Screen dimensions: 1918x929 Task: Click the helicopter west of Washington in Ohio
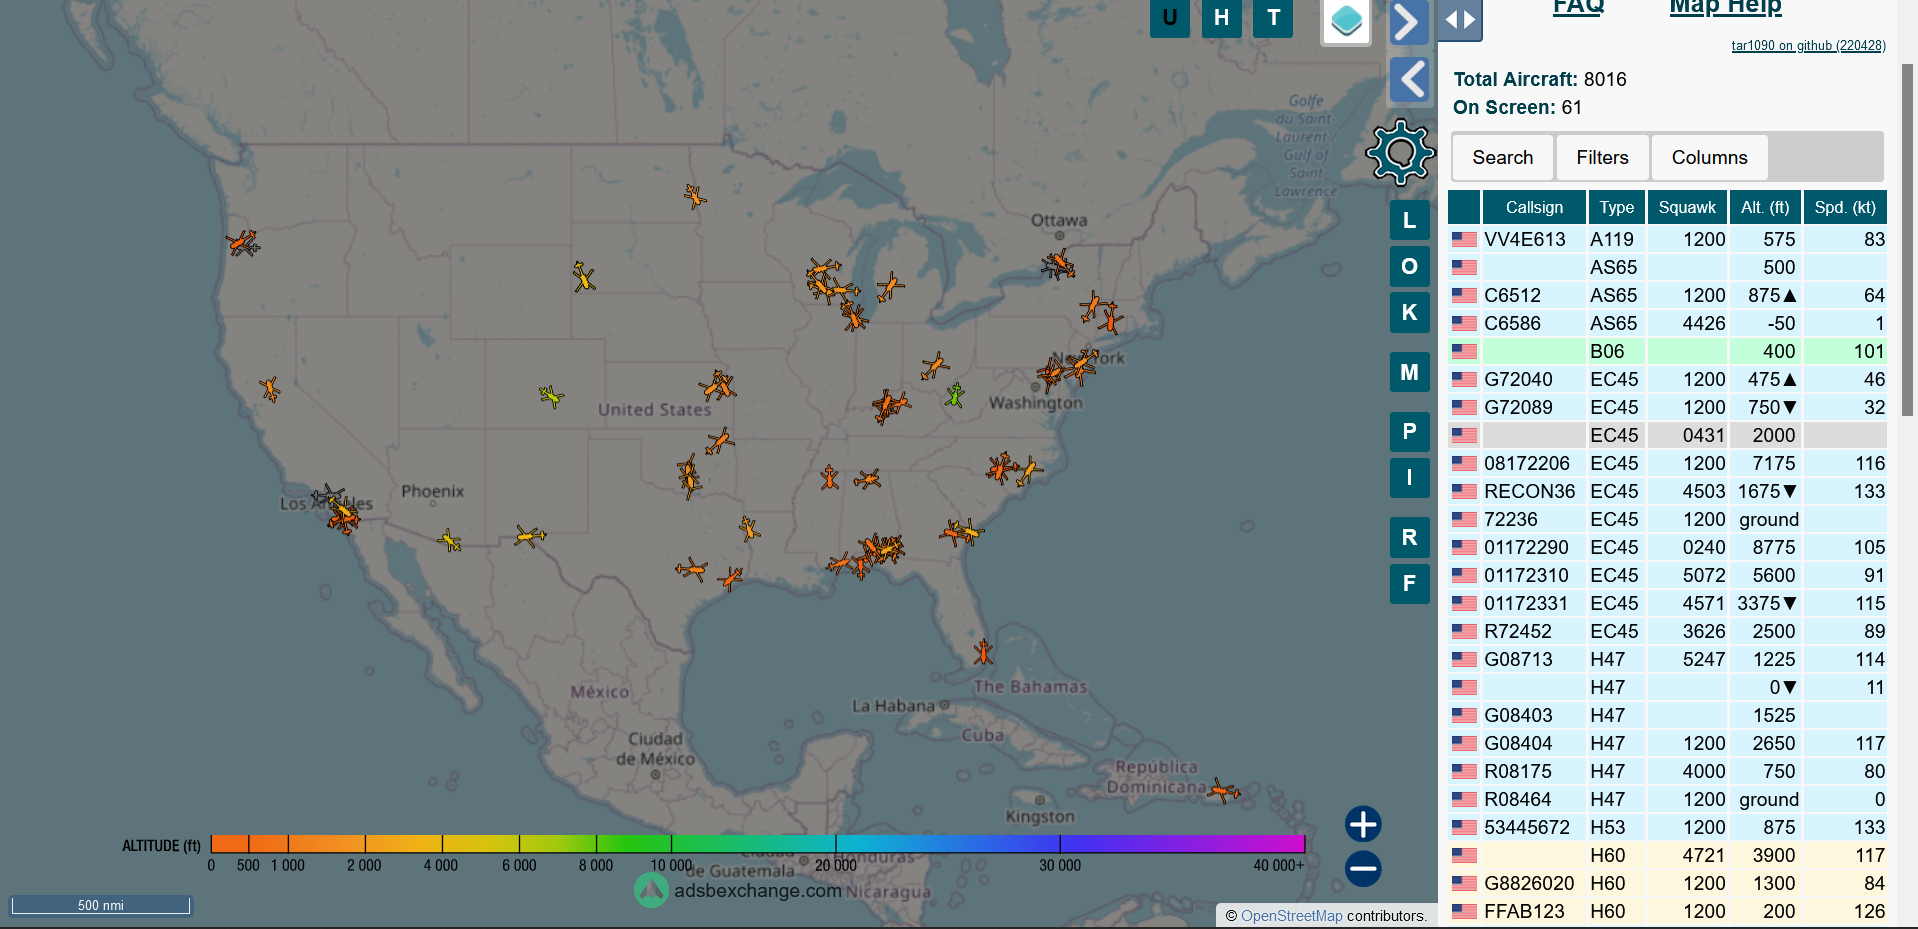(935, 365)
